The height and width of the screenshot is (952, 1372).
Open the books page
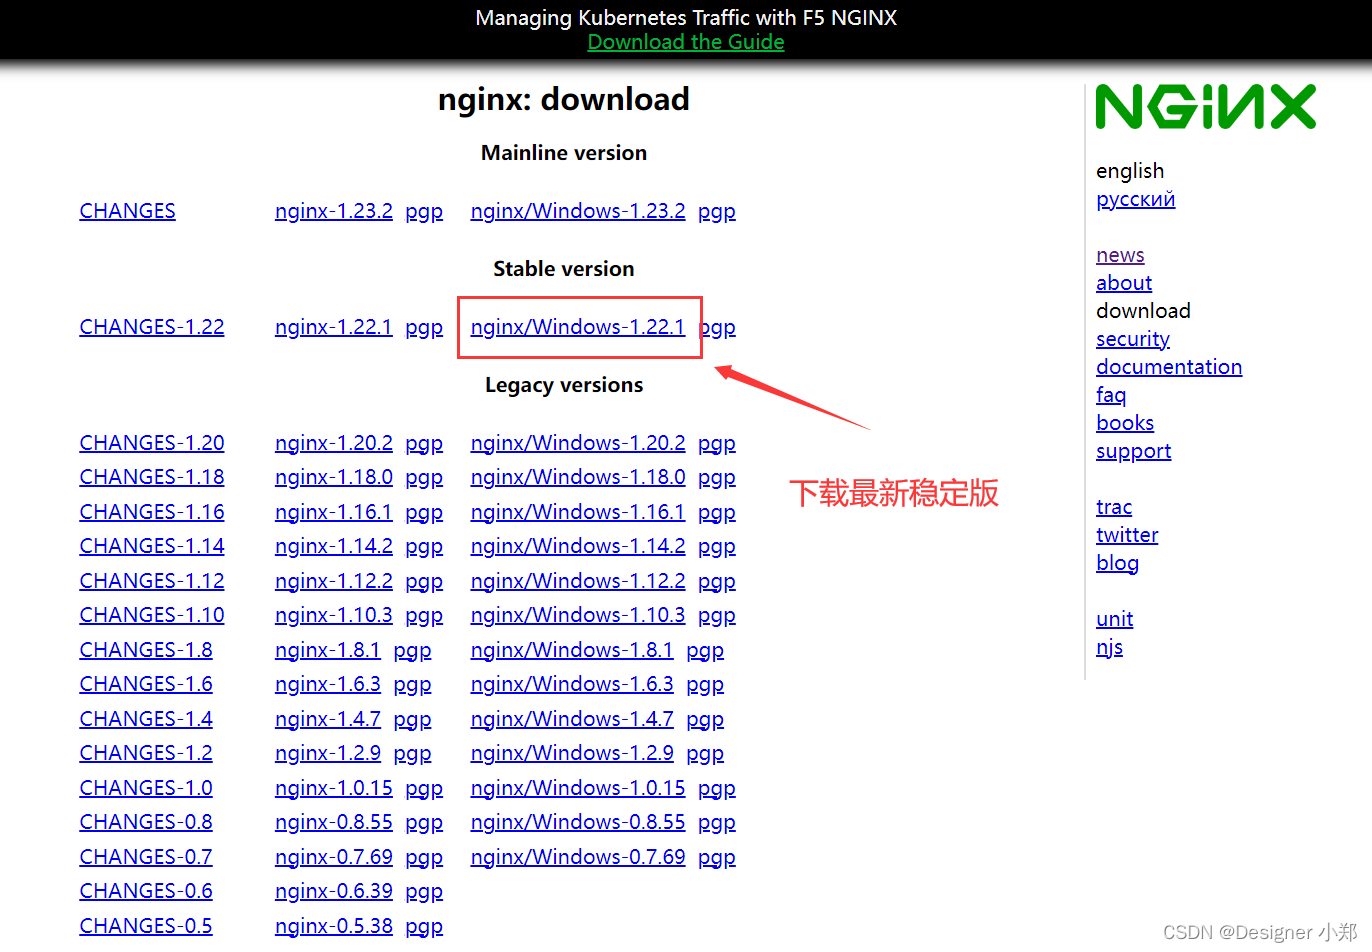click(x=1125, y=423)
